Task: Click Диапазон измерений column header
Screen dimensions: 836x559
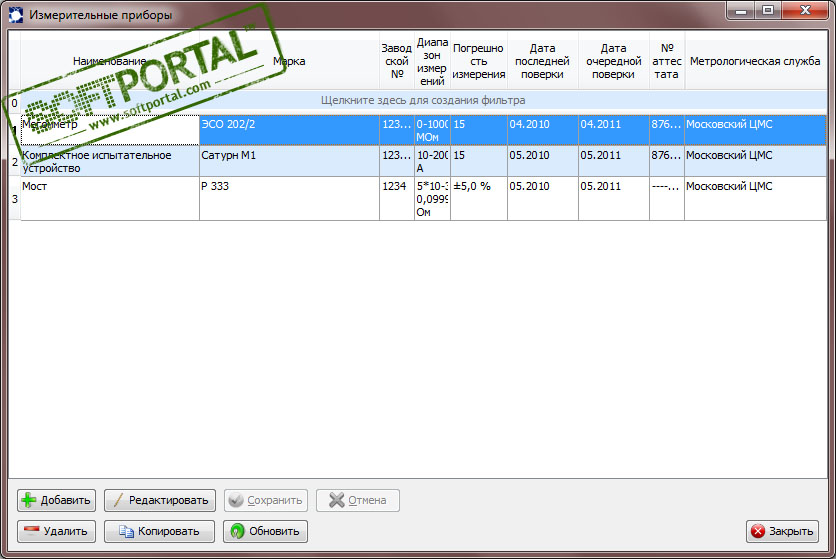Action: point(432,61)
